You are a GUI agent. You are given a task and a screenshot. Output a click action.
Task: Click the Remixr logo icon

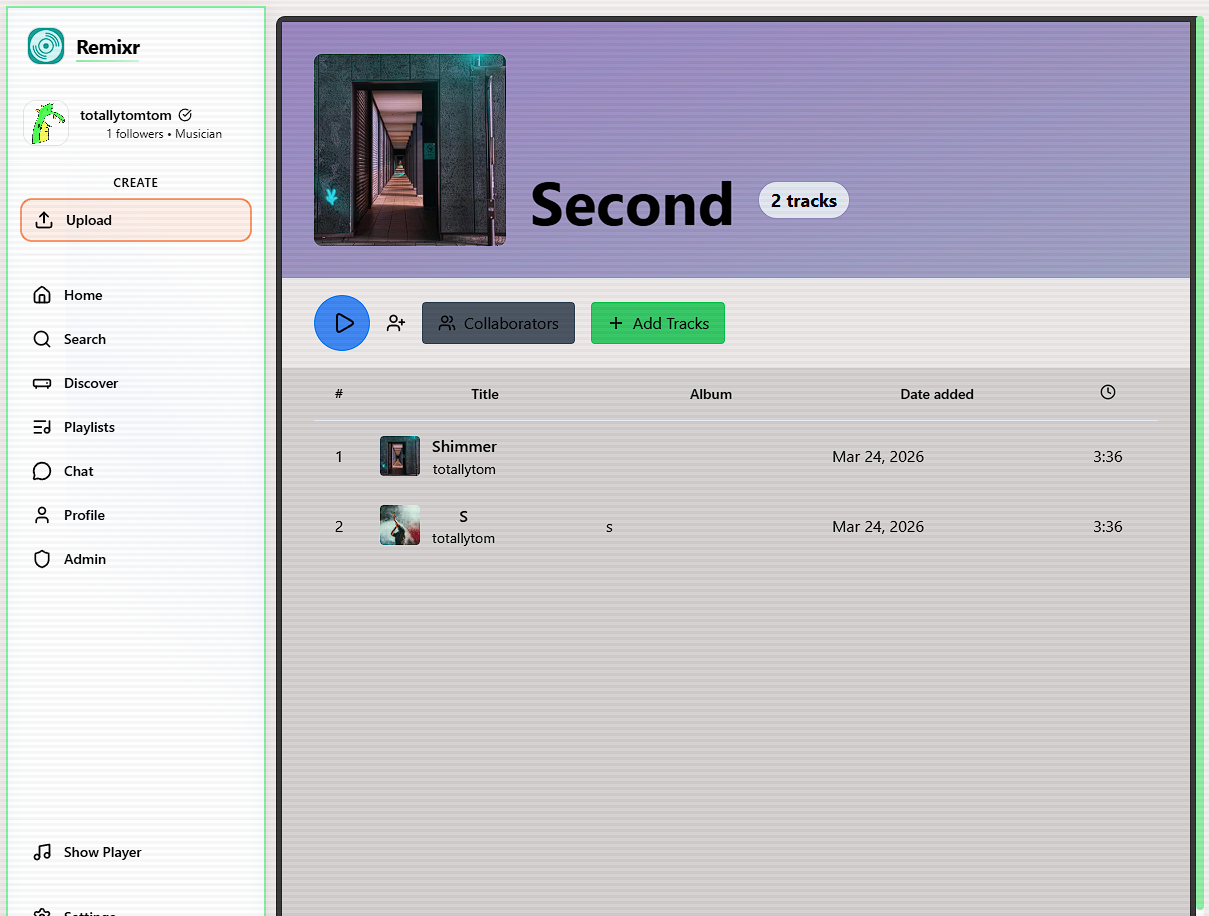[44, 46]
